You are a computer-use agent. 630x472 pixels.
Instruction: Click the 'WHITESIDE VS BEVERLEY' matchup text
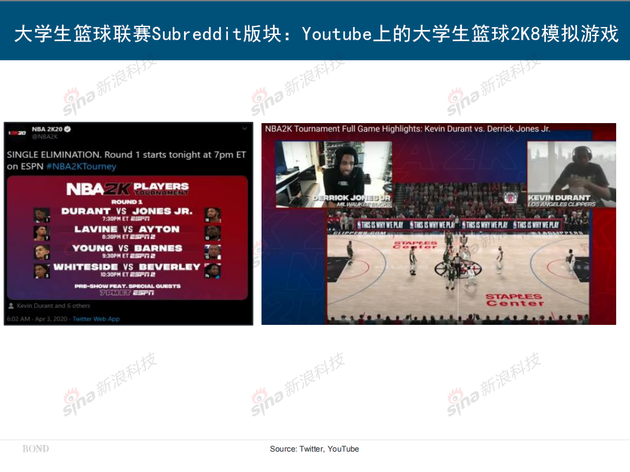(x=127, y=267)
